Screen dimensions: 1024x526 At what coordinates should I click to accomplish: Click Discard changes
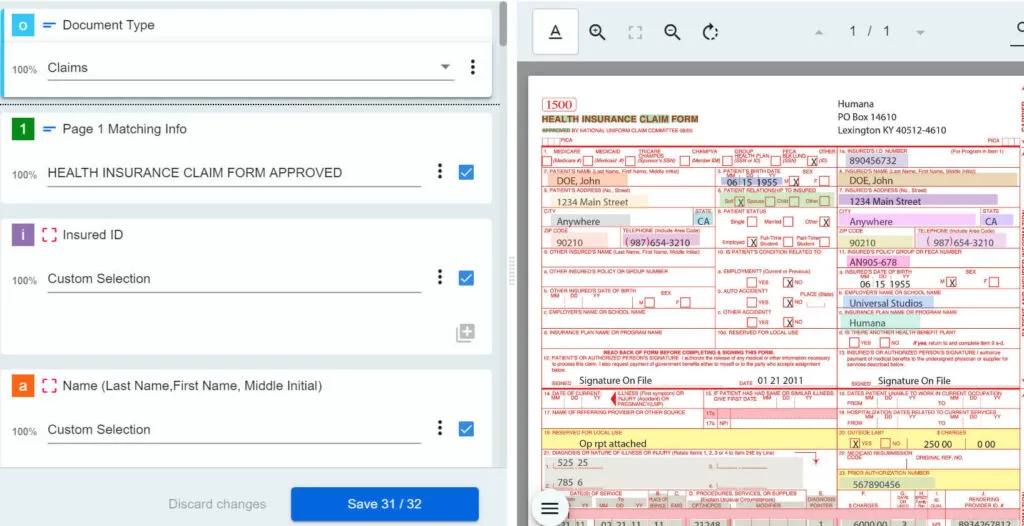(217, 504)
